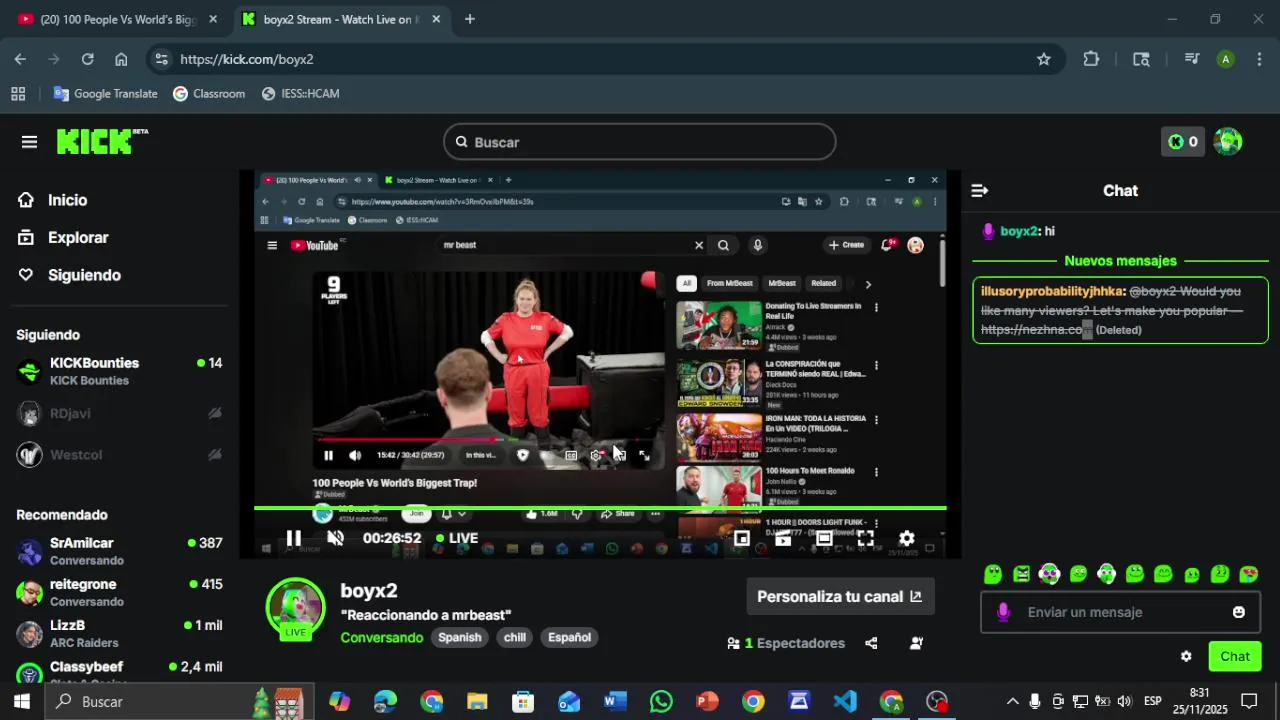Open SrAmilcar recommended channel

click(x=119, y=551)
